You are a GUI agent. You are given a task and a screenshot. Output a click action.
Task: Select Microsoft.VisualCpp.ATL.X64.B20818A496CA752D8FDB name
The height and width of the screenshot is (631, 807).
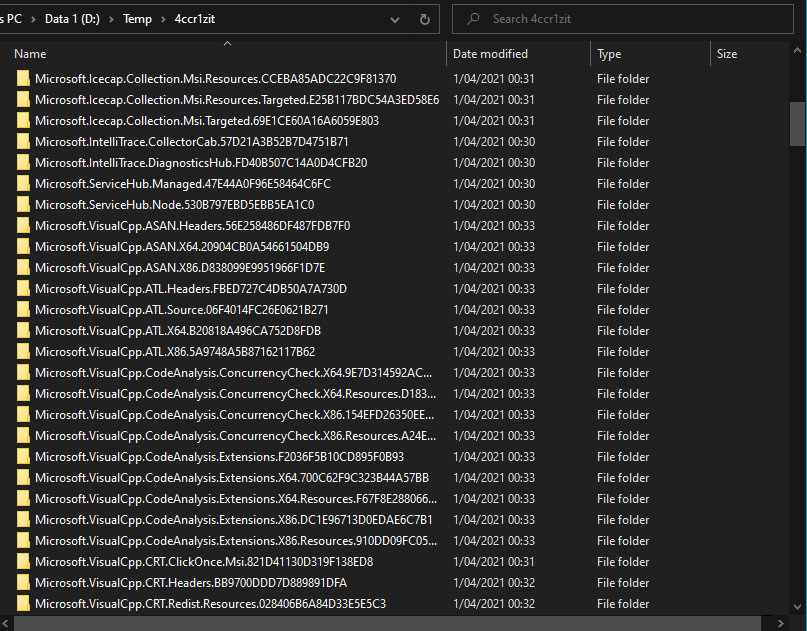click(178, 330)
